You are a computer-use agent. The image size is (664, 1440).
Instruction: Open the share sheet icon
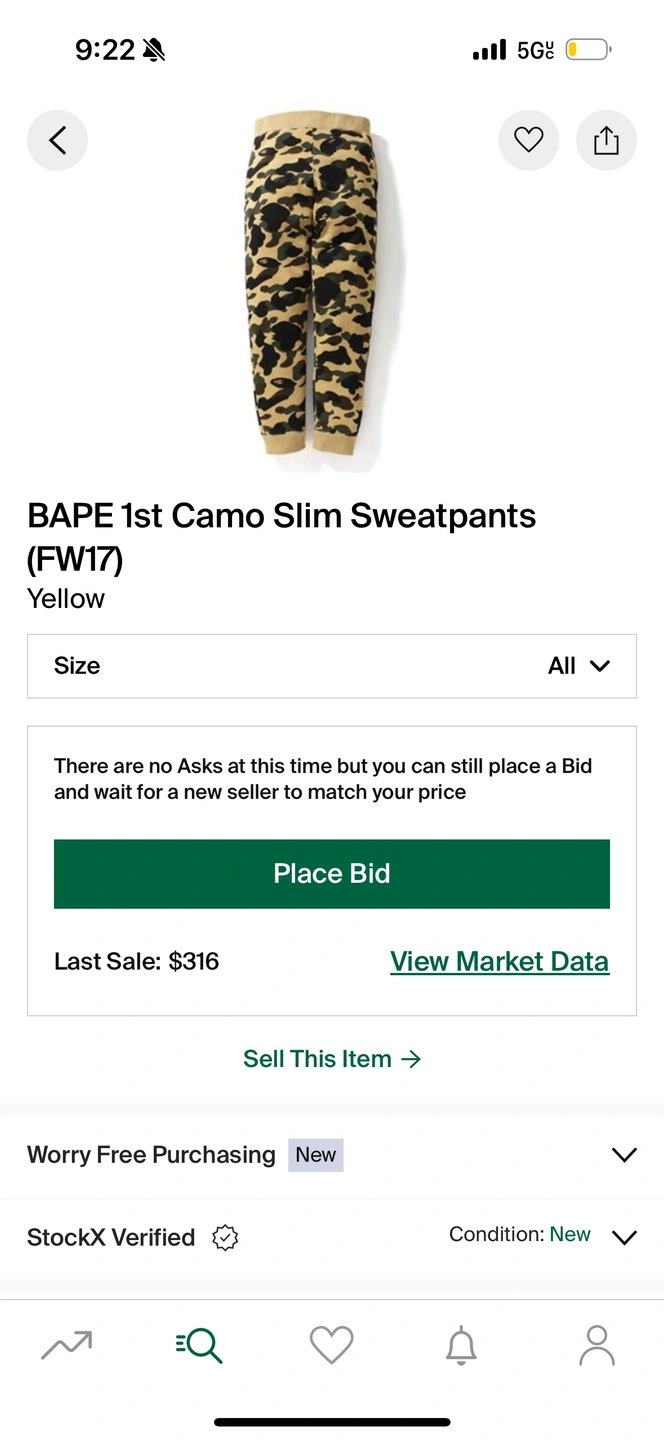tap(606, 141)
